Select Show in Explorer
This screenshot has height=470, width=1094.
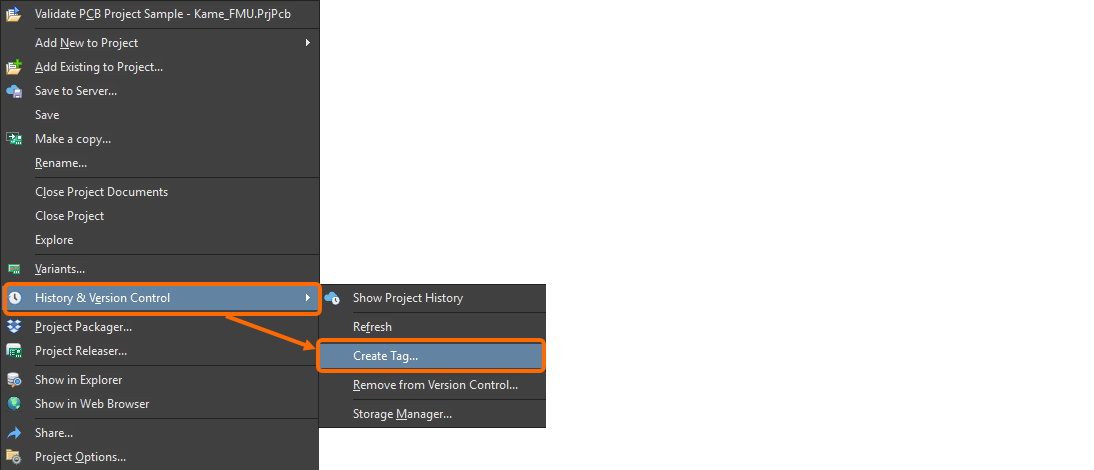pyautogui.click(x=160, y=380)
